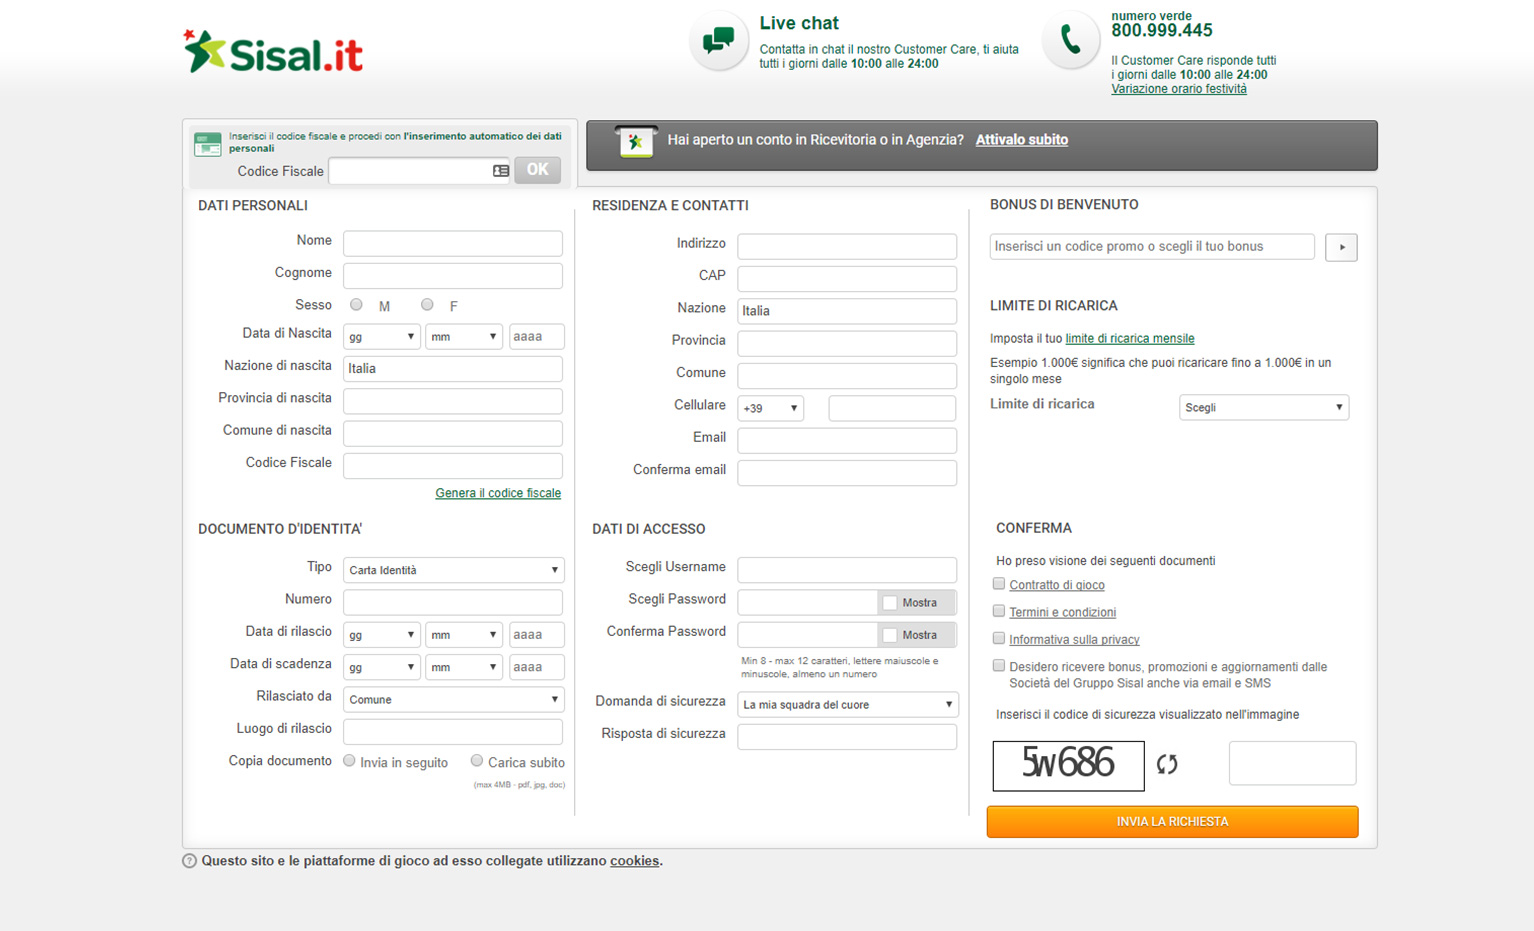Click the card icon inside the Codice Fiscale field
The width and height of the screenshot is (1534, 931).
point(500,170)
